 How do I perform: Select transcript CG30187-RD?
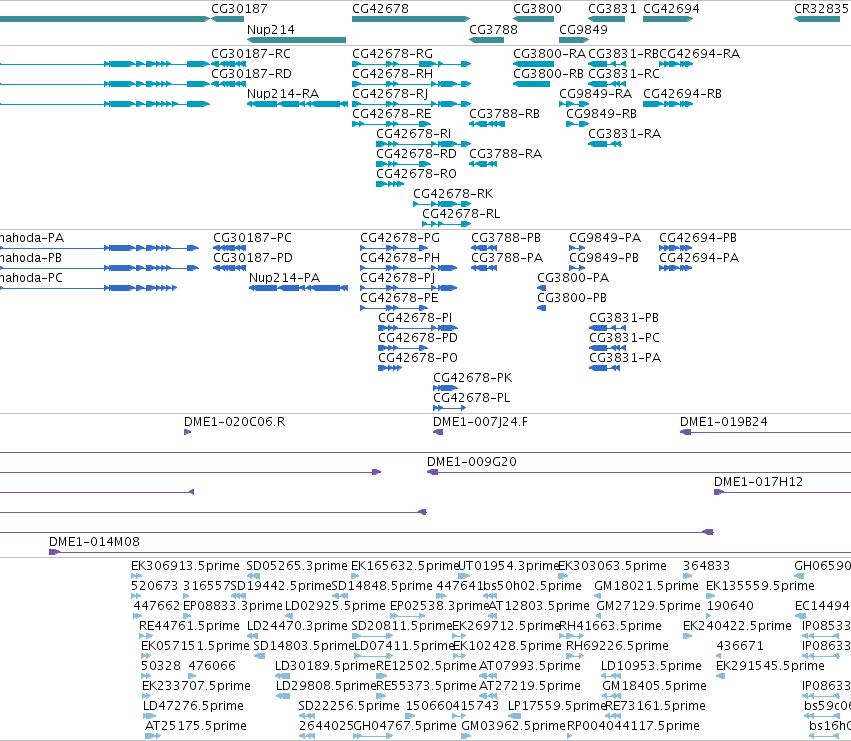pos(251,74)
